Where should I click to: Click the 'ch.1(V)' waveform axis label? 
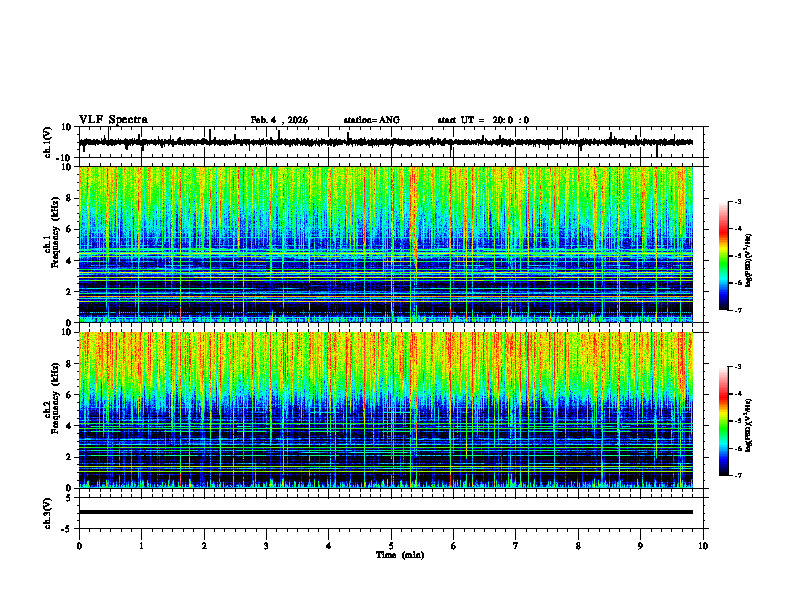(48, 142)
